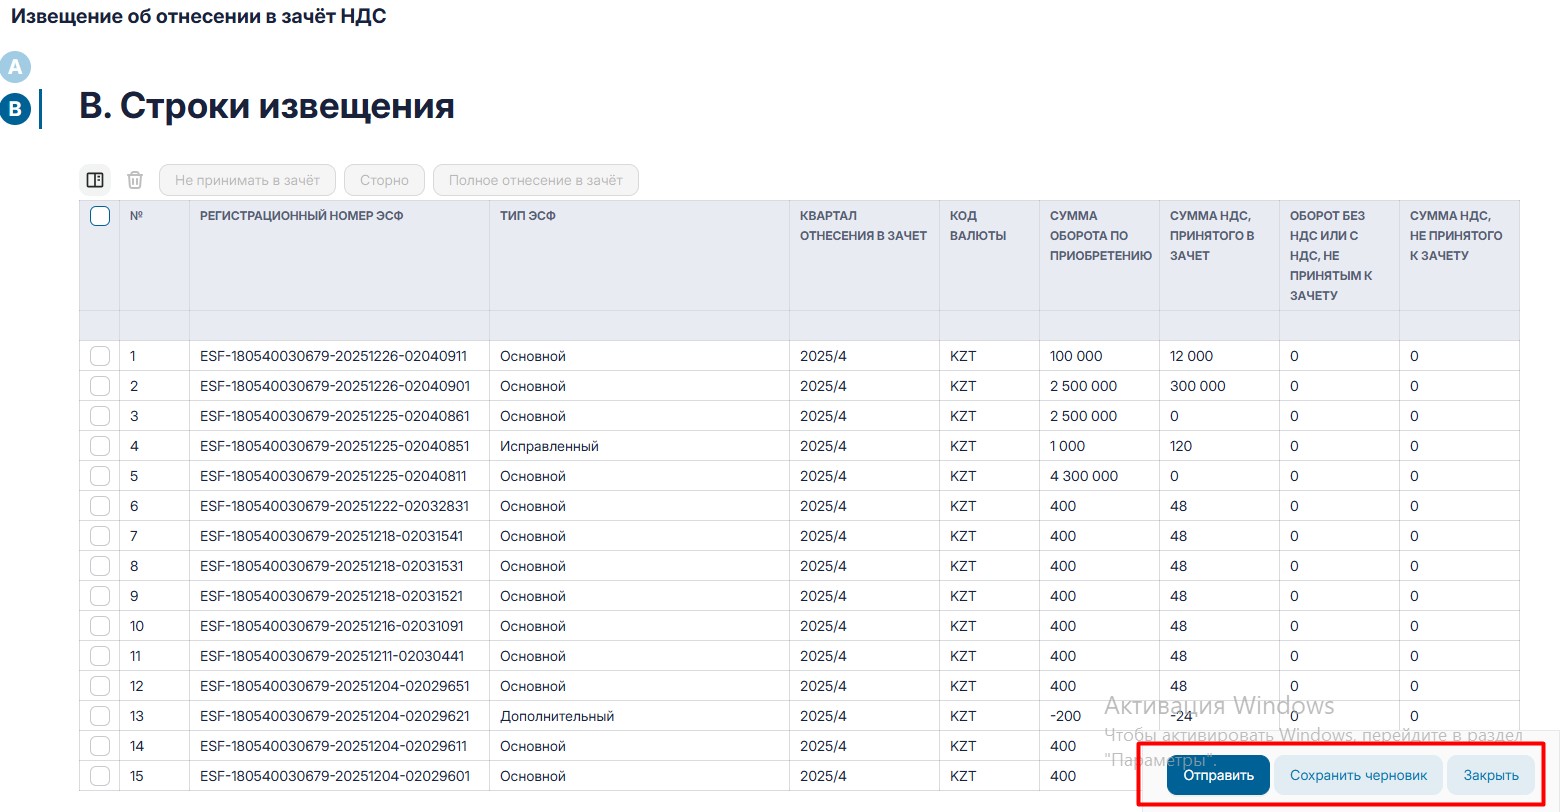
Task: Click Сумма НДС, принятого в зачет value 300 000
Action: pos(1197,386)
